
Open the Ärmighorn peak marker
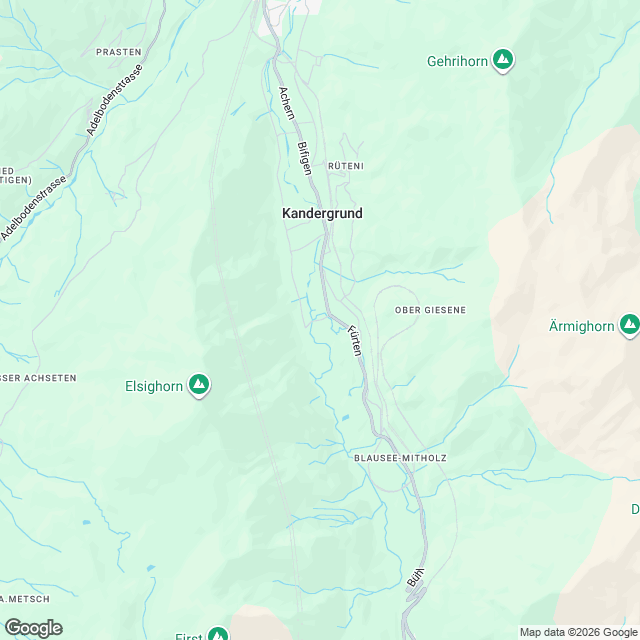click(x=629, y=325)
